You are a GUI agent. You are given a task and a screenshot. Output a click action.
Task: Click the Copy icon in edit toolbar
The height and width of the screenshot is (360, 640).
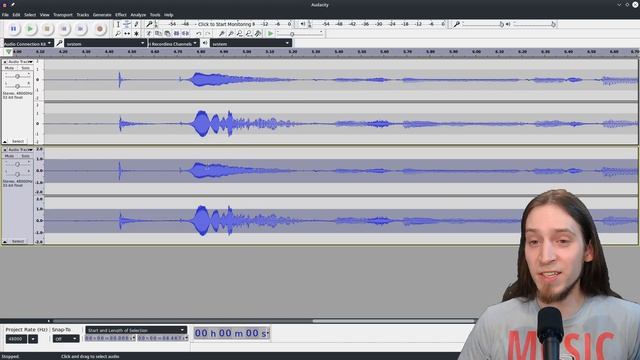158,33
